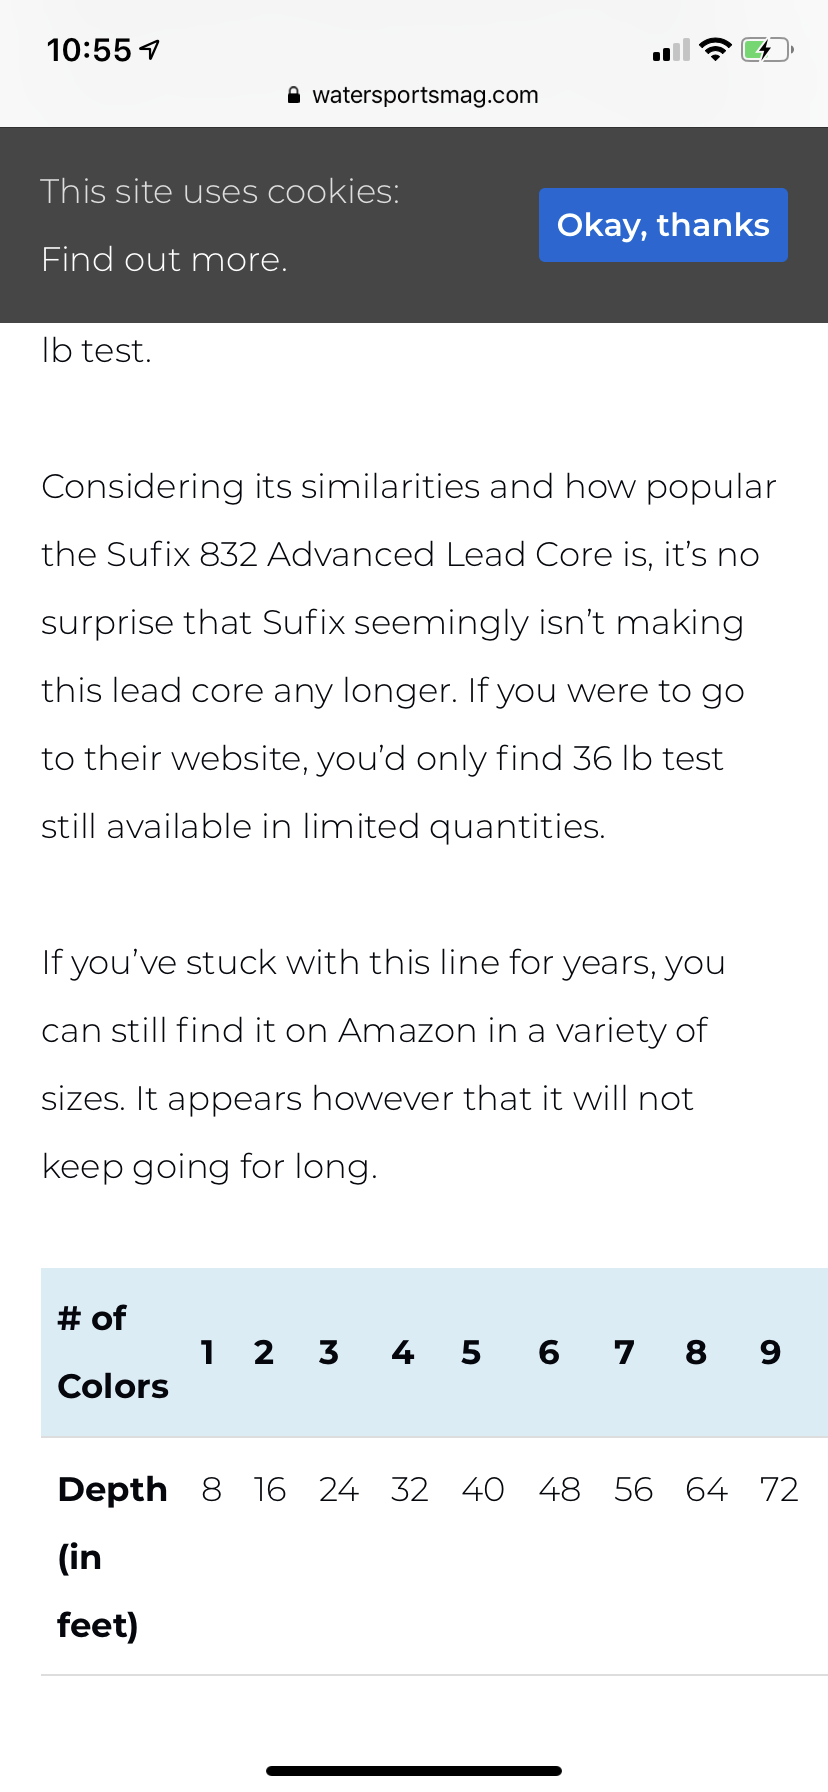Tap column header 9 in colors table
Screen dimensions: 828x1792
coord(770,1352)
